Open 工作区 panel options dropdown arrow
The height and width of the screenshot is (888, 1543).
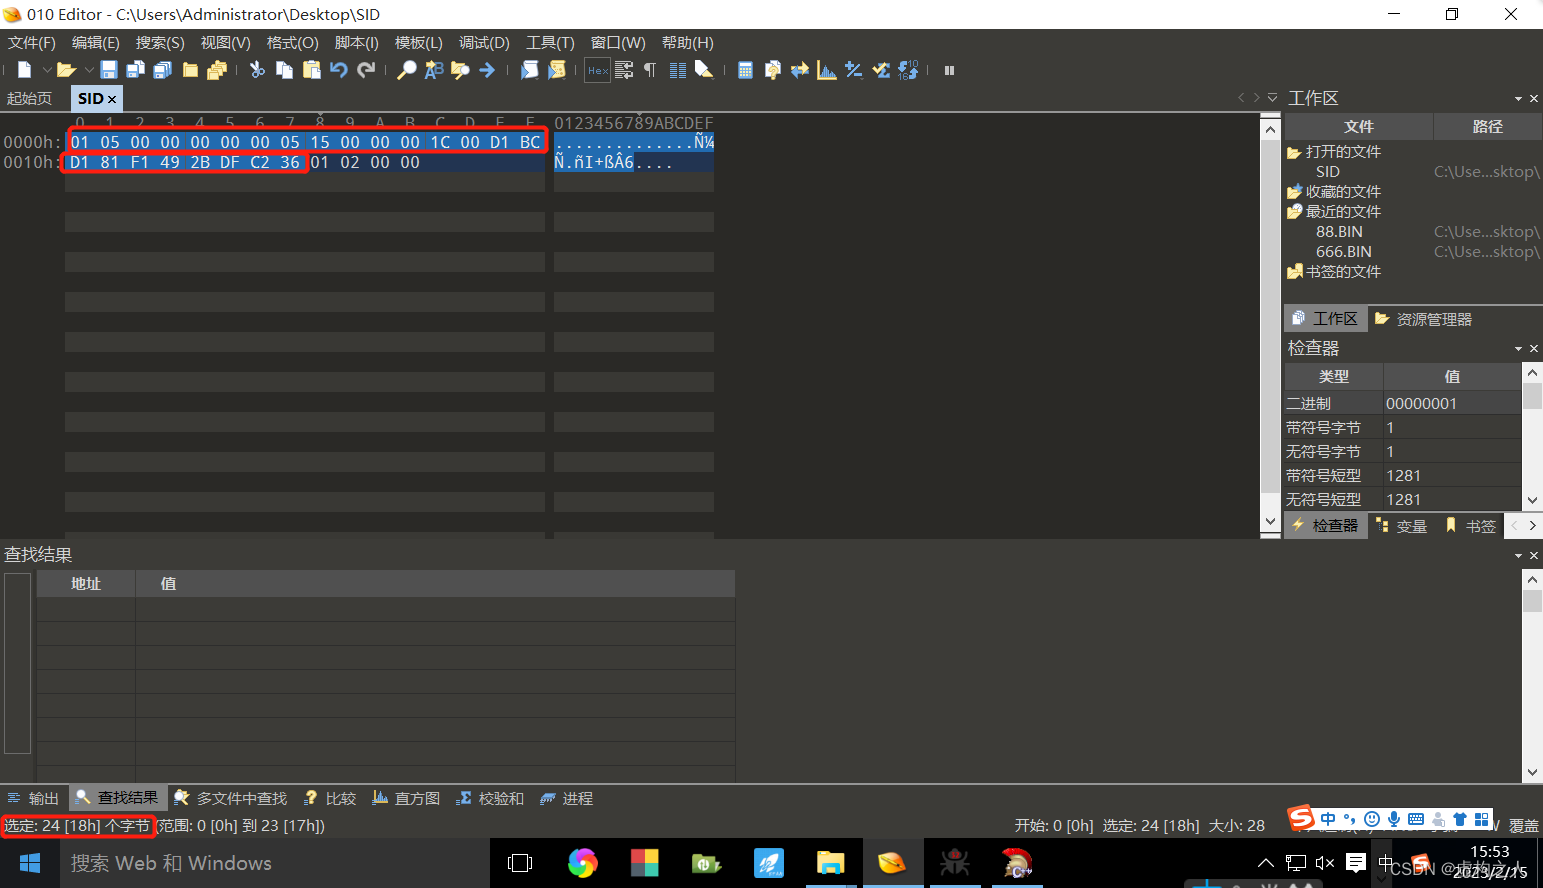(1518, 98)
